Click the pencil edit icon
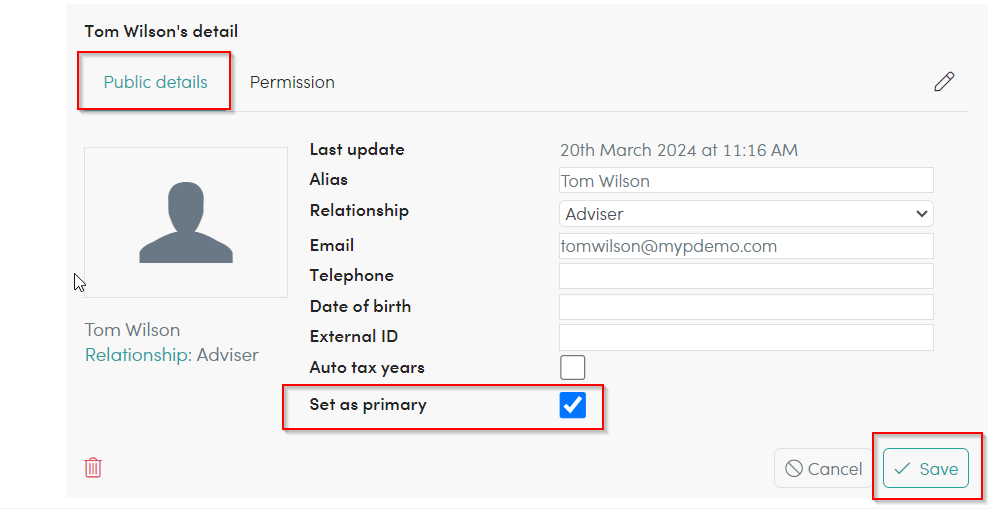The height and width of the screenshot is (509, 991). click(944, 82)
